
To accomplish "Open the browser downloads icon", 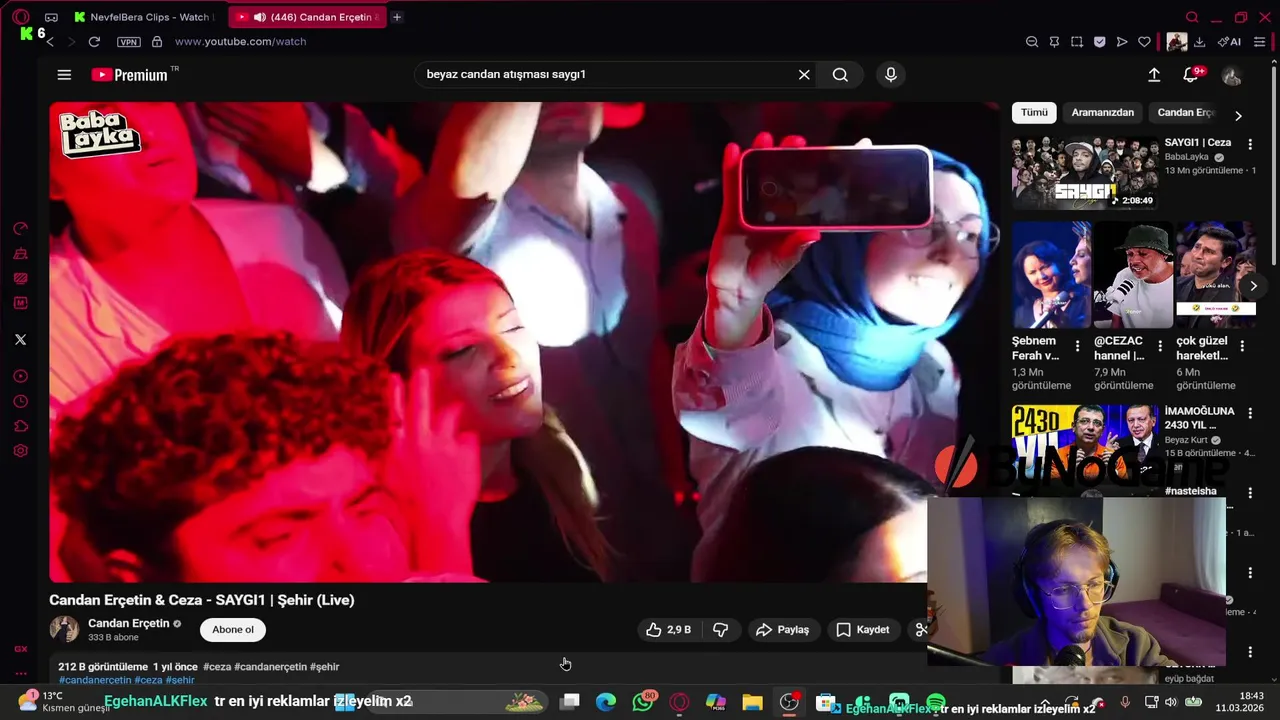I will pyautogui.click(x=1199, y=42).
